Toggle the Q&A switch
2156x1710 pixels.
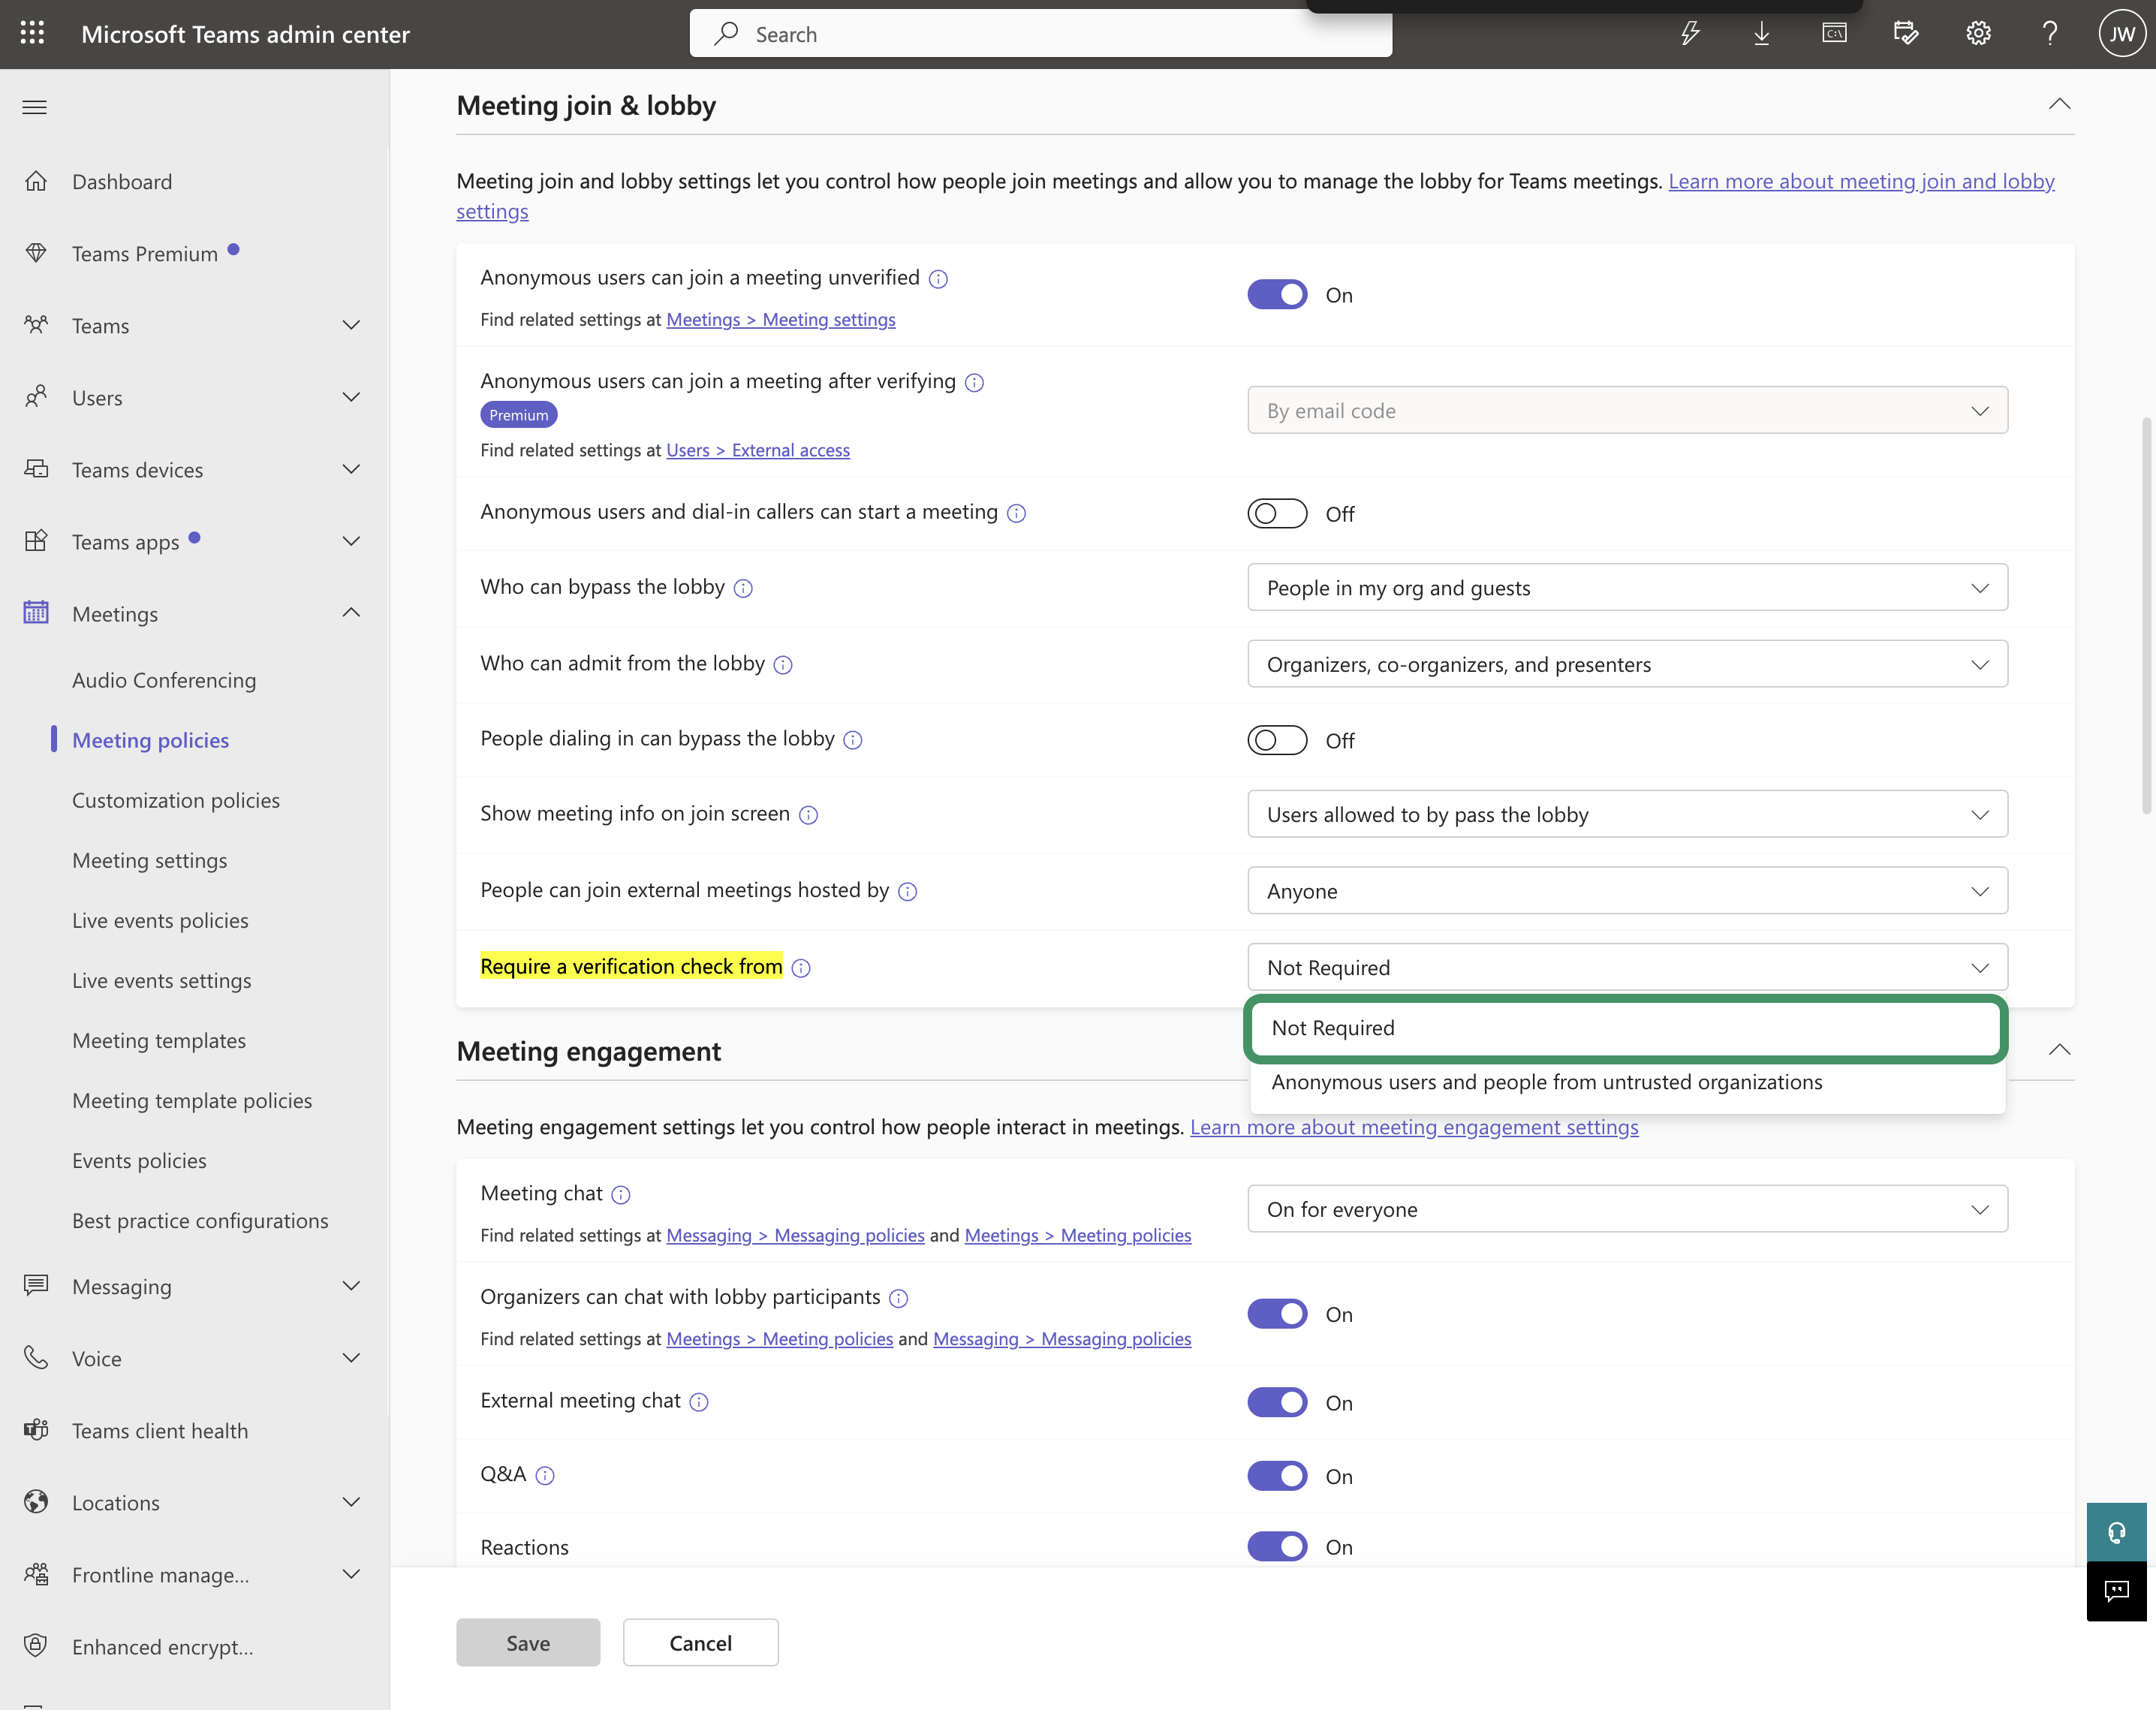coord(1277,1476)
